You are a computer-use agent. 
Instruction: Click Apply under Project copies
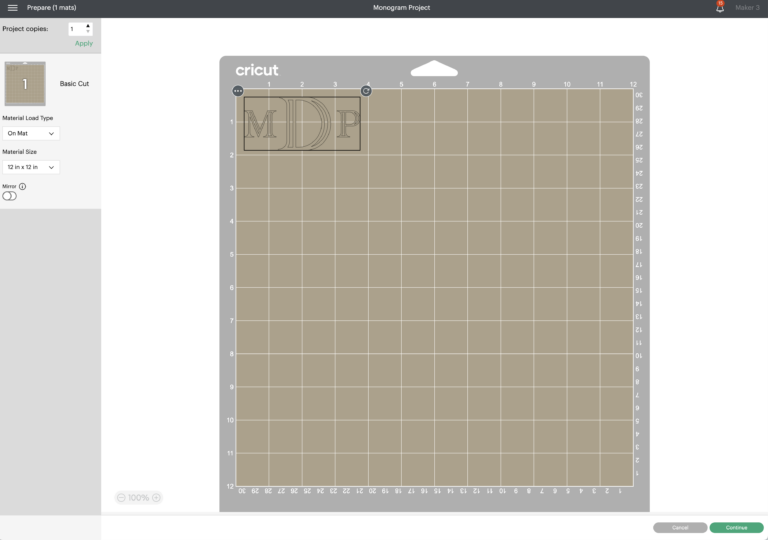pyautogui.click(x=84, y=43)
